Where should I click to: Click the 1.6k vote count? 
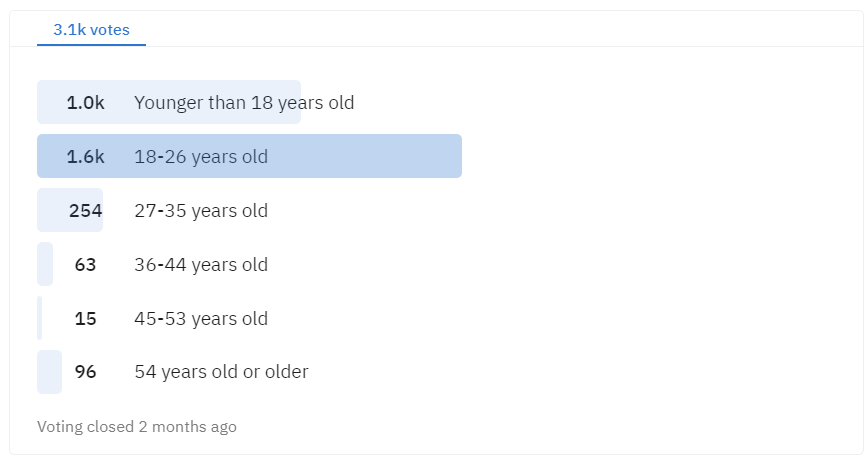click(85, 157)
